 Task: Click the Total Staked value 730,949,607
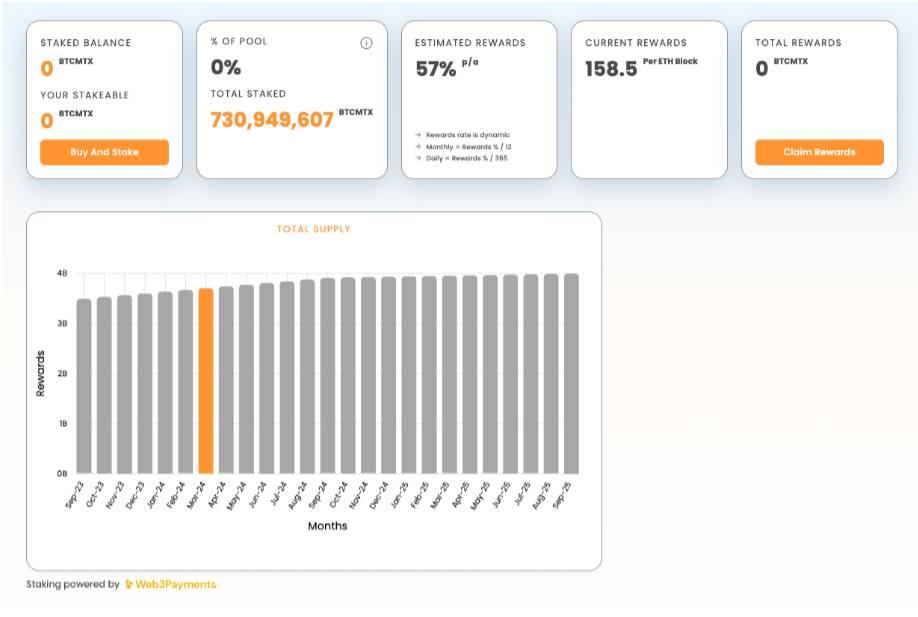[272, 119]
